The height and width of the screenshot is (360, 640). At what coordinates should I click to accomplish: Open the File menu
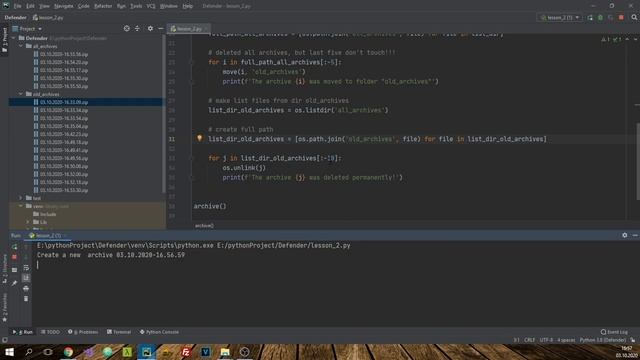point(18,6)
